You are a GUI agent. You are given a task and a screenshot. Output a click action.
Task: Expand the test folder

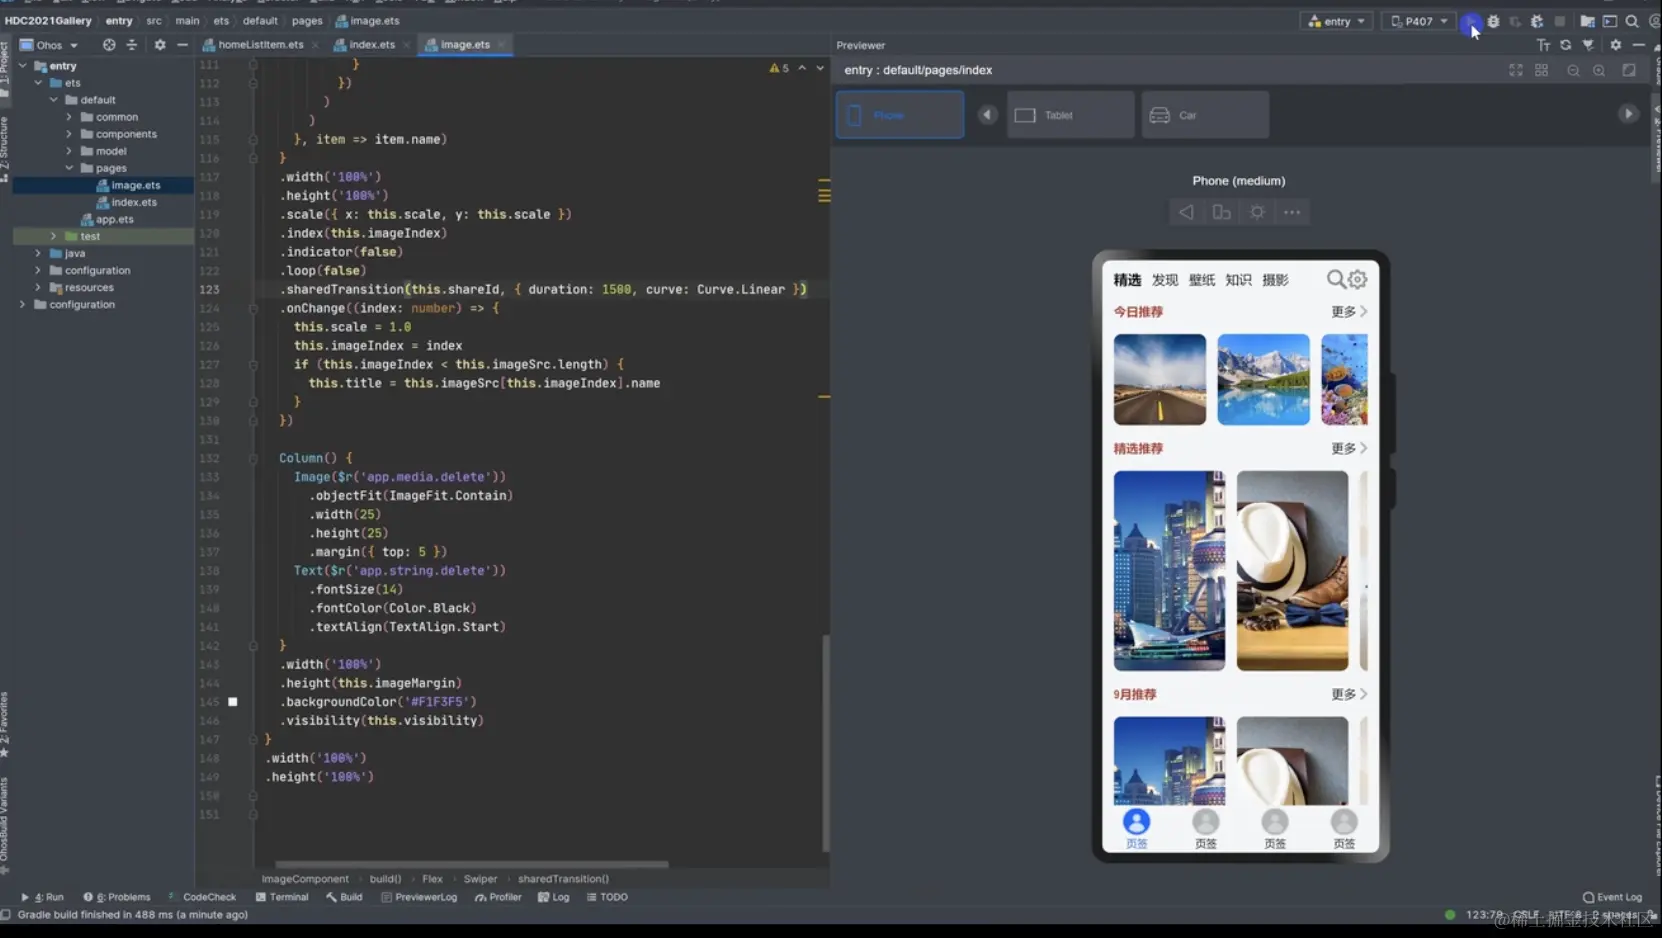pos(54,236)
